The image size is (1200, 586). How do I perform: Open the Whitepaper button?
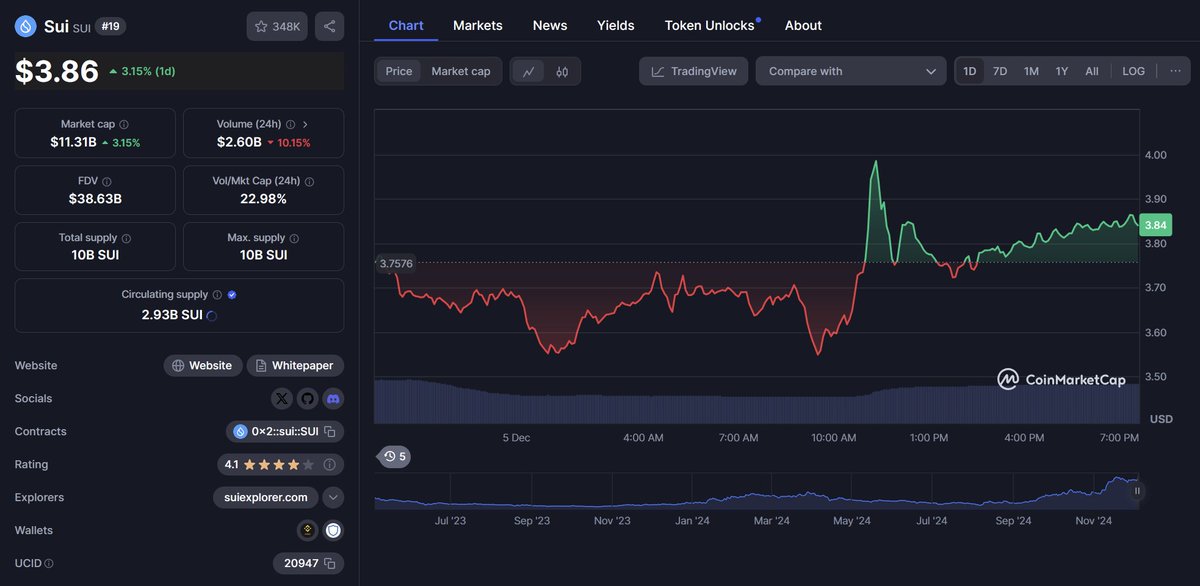point(295,365)
